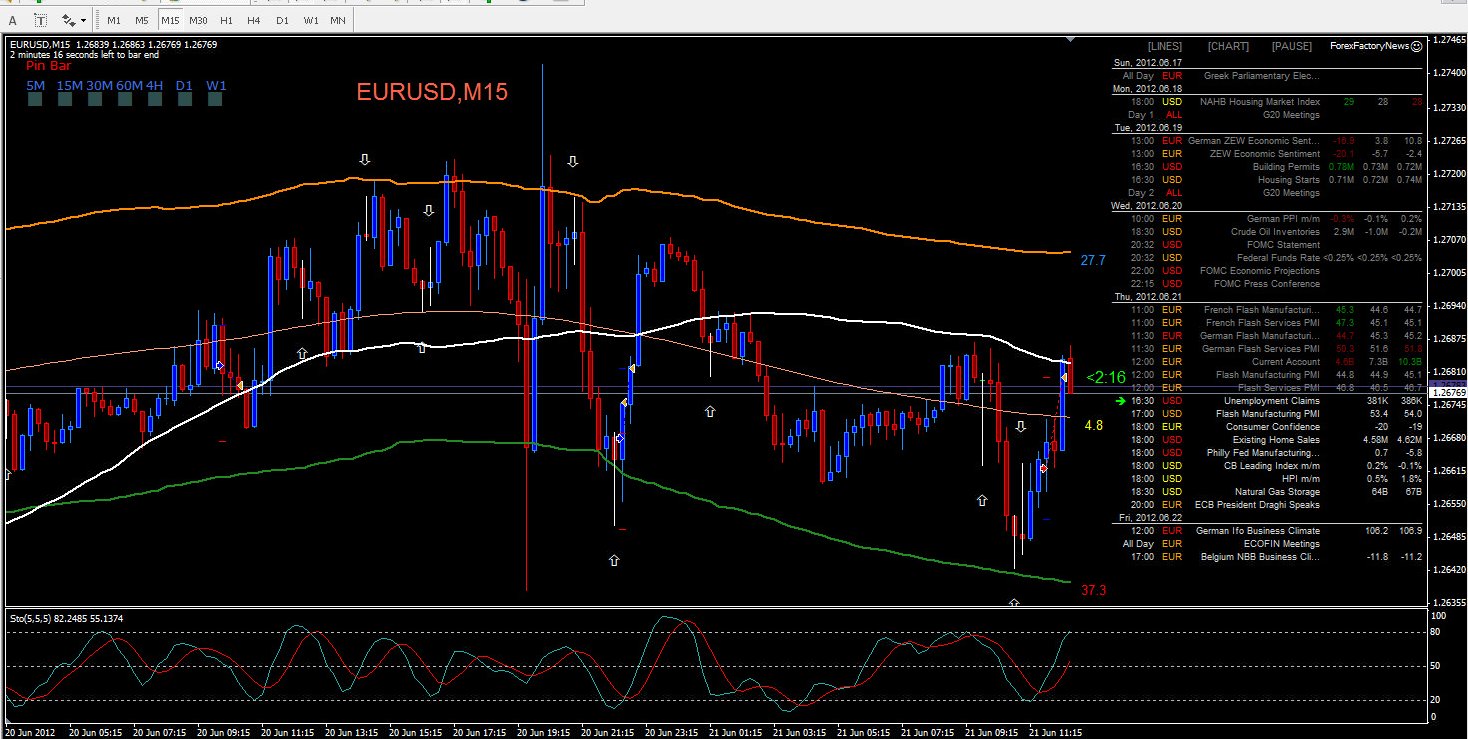The height and width of the screenshot is (739, 1468).
Task: Open the arrows tool dropdown arrow
Action: pos(83,19)
